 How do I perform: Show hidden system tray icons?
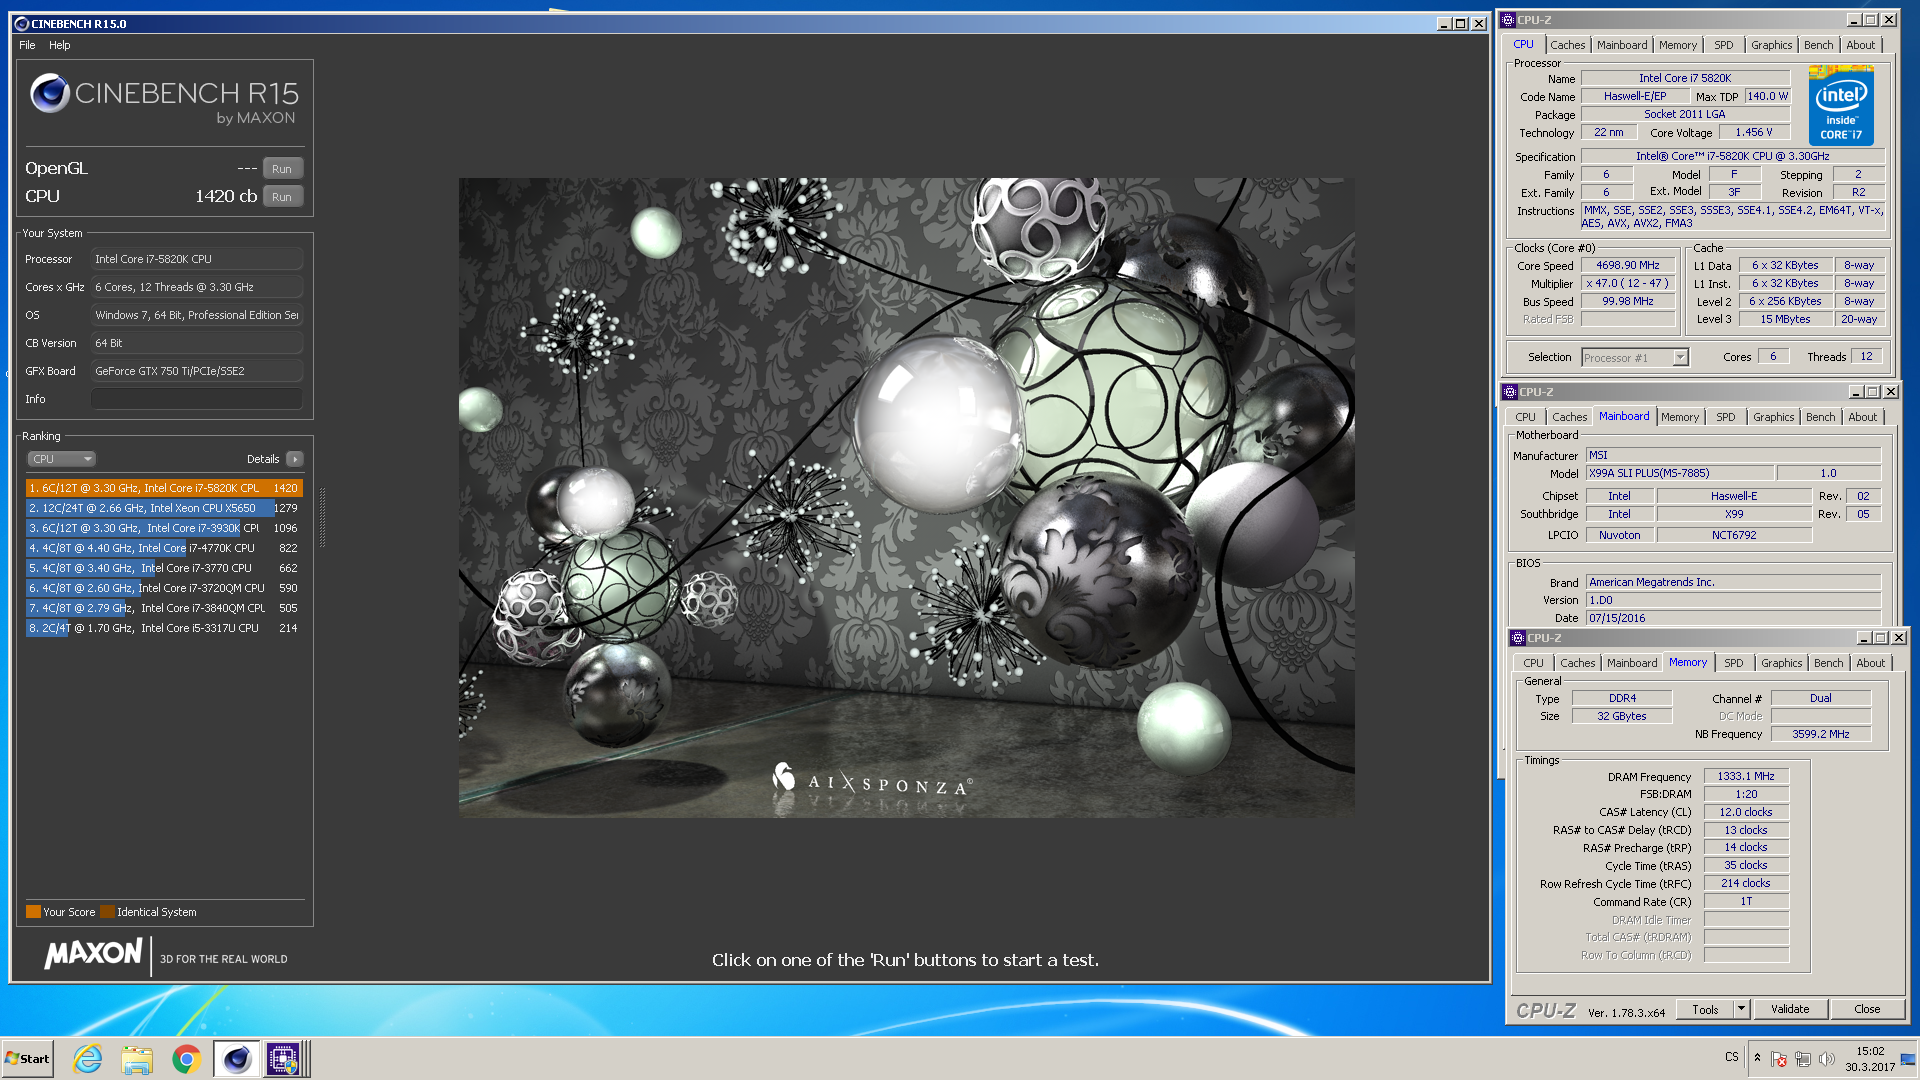pos(1757,1058)
